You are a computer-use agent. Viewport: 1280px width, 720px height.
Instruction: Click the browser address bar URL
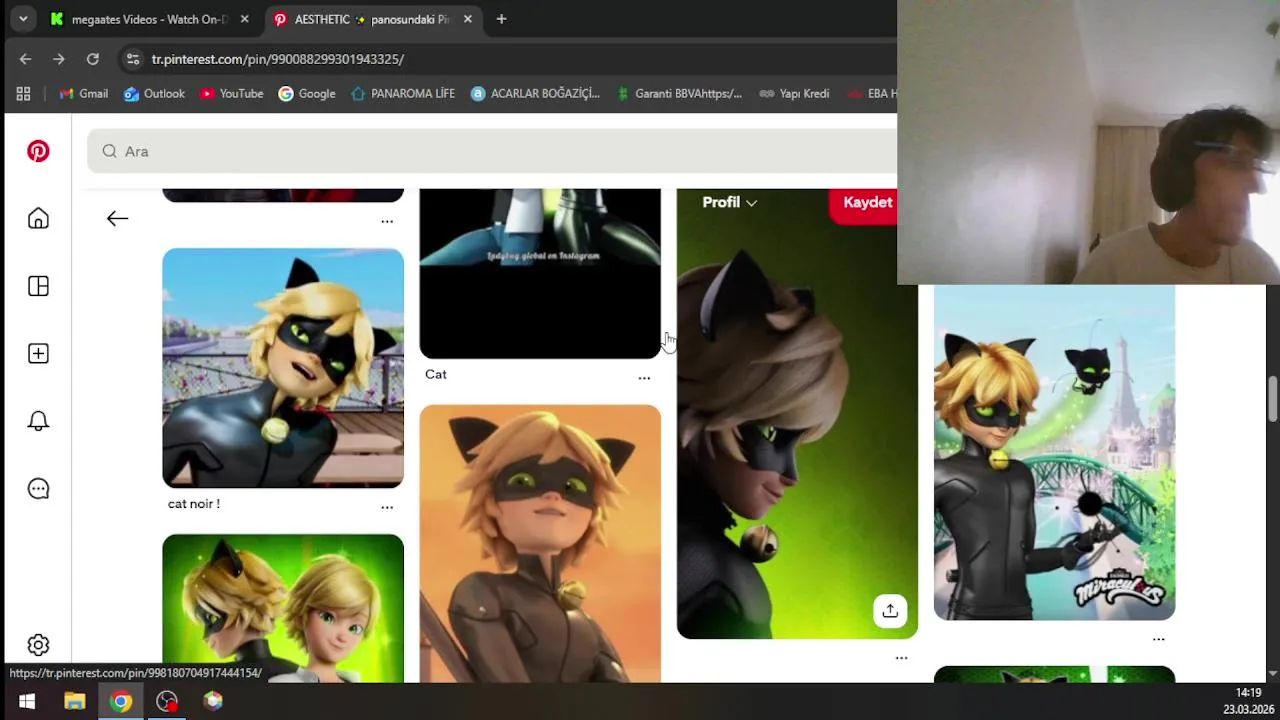click(x=278, y=59)
